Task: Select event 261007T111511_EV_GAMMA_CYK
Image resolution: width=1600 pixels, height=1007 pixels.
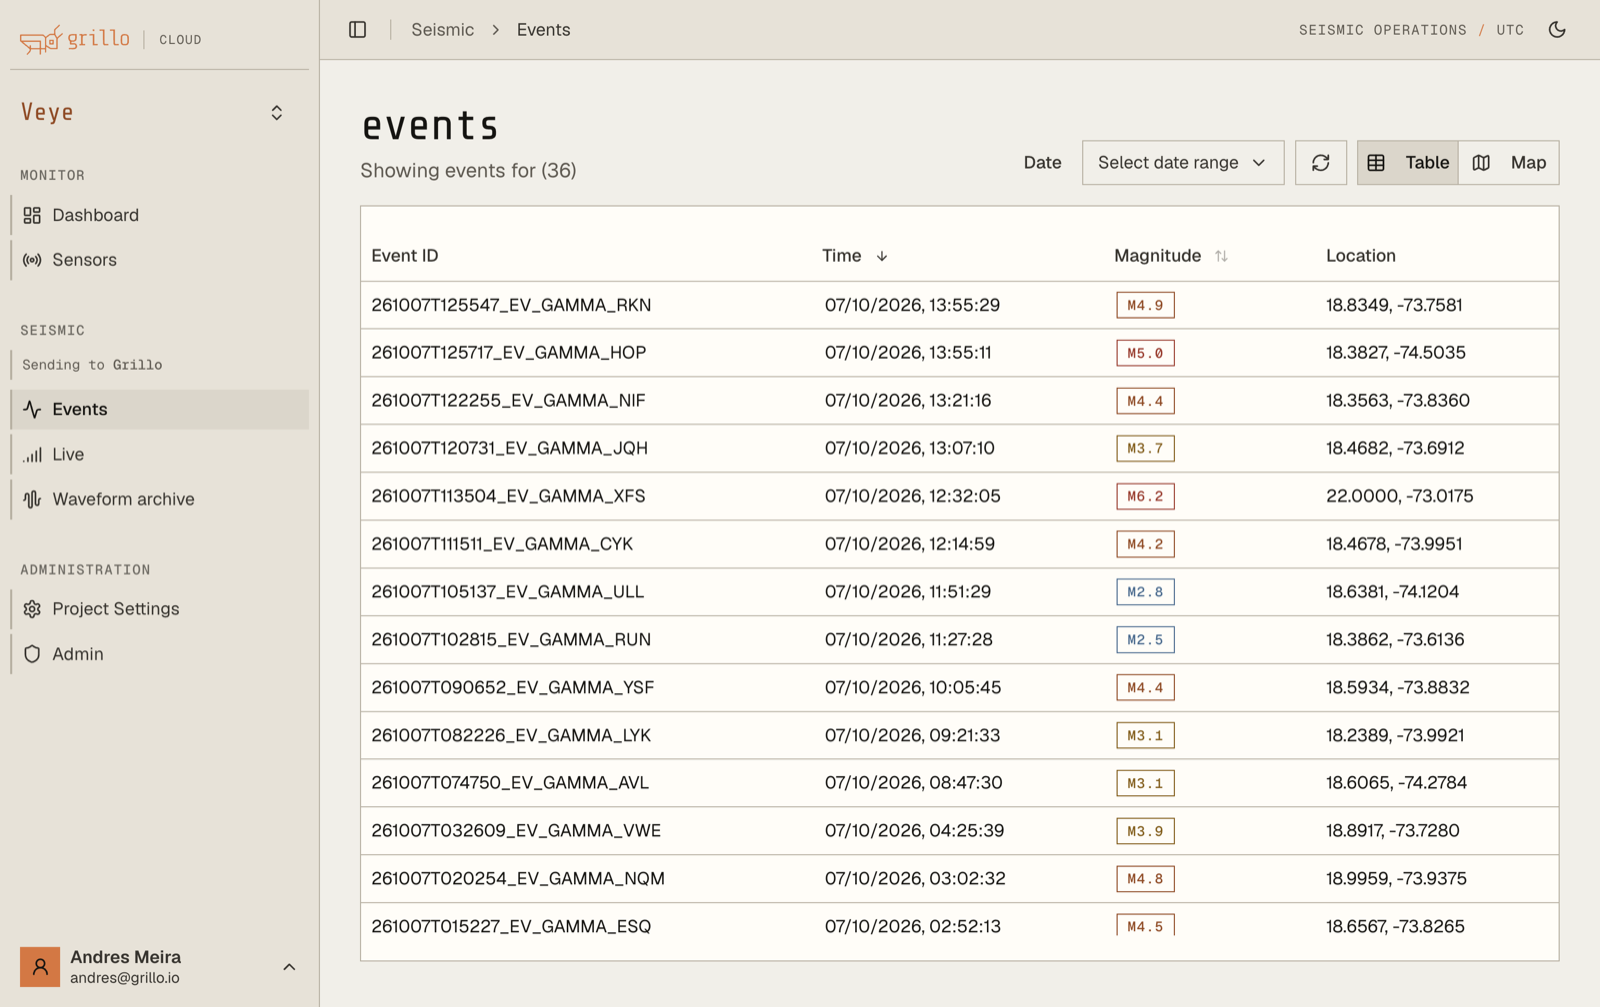Action: click(x=502, y=544)
